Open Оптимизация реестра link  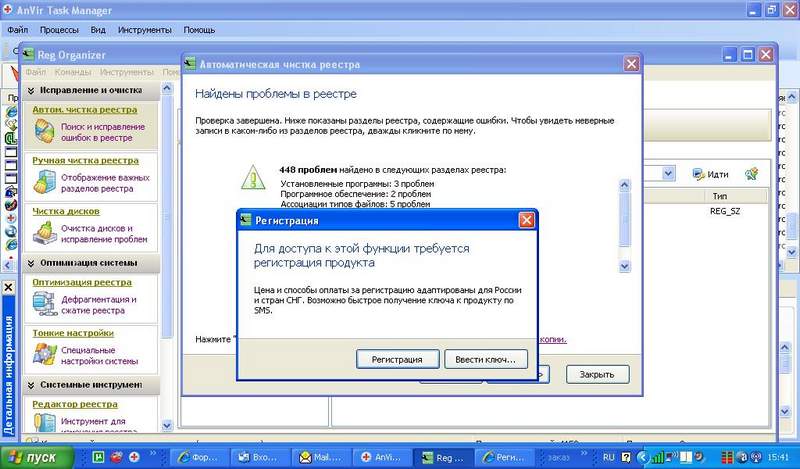(x=82, y=282)
